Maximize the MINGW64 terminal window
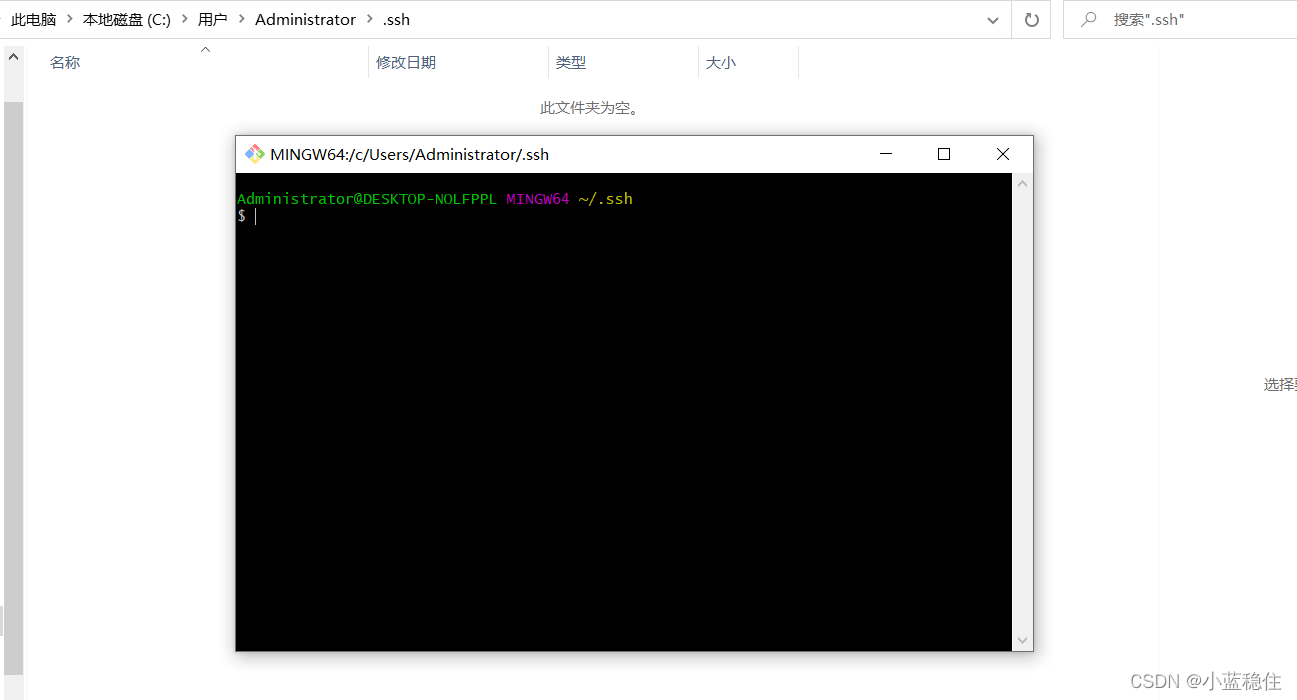The width and height of the screenshot is (1297, 700). click(943, 154)
